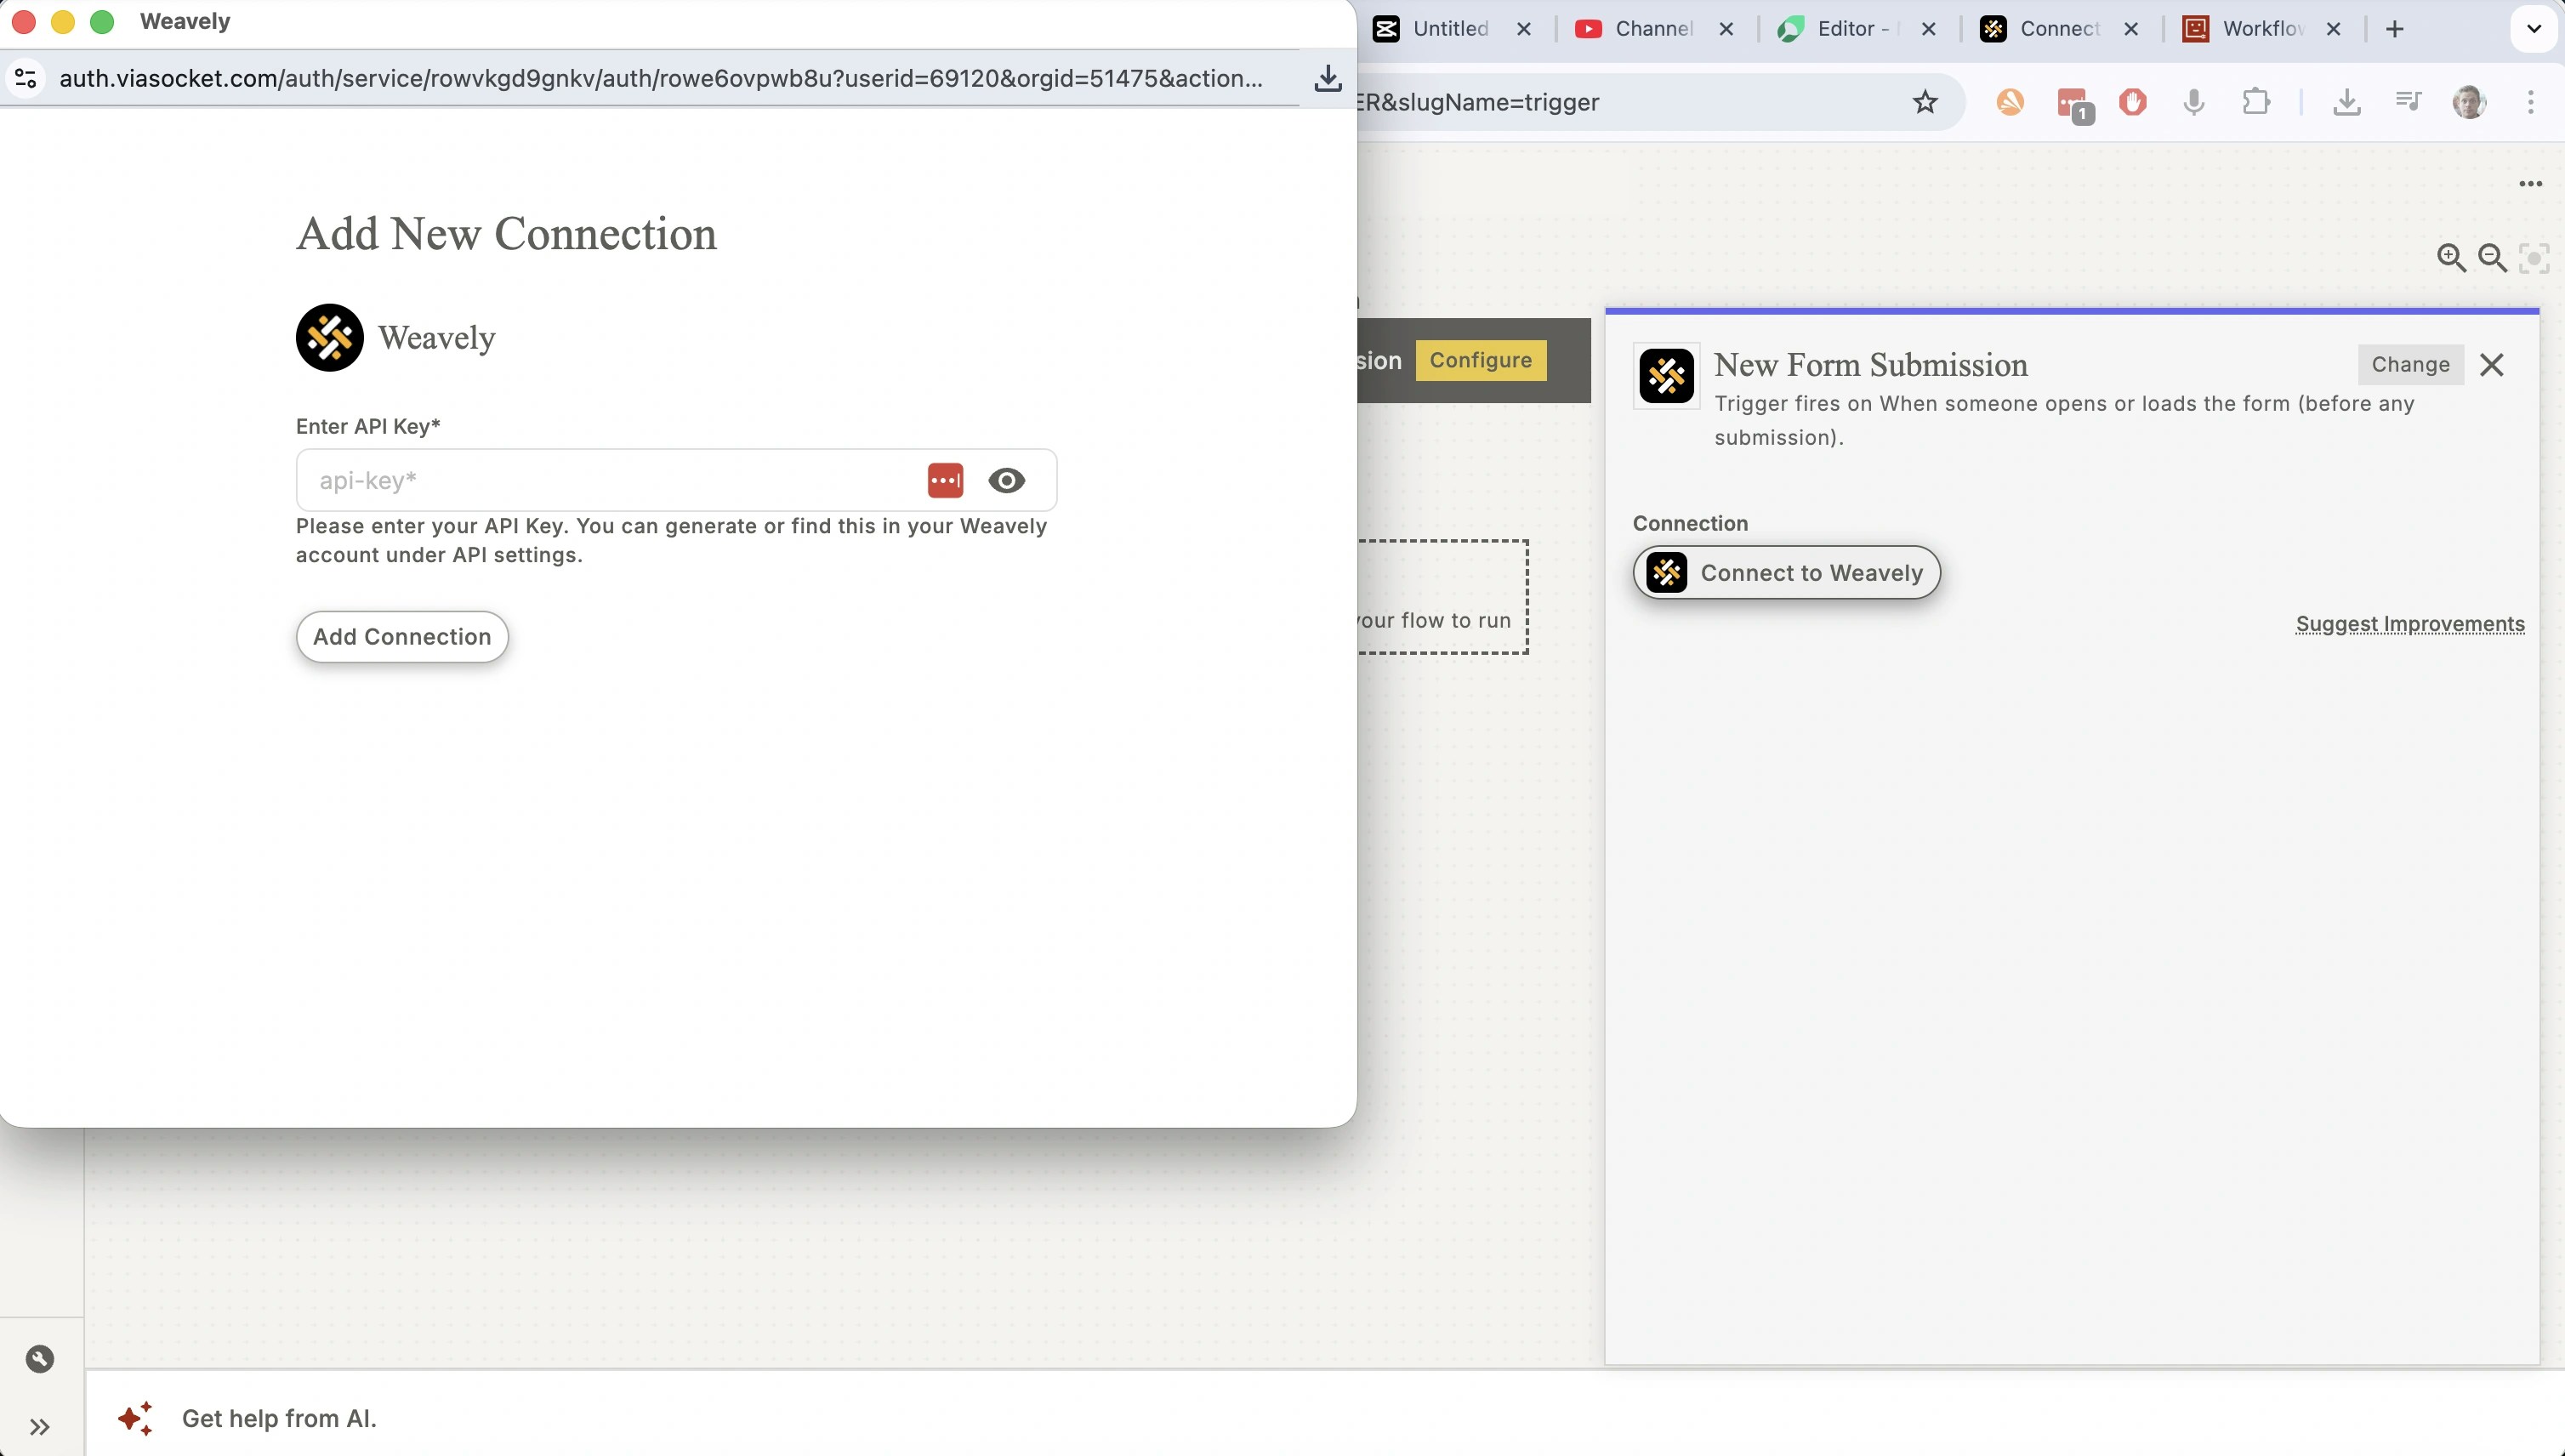
Task: Change the New Form Submission trigger
Action: pos(2409,364)
